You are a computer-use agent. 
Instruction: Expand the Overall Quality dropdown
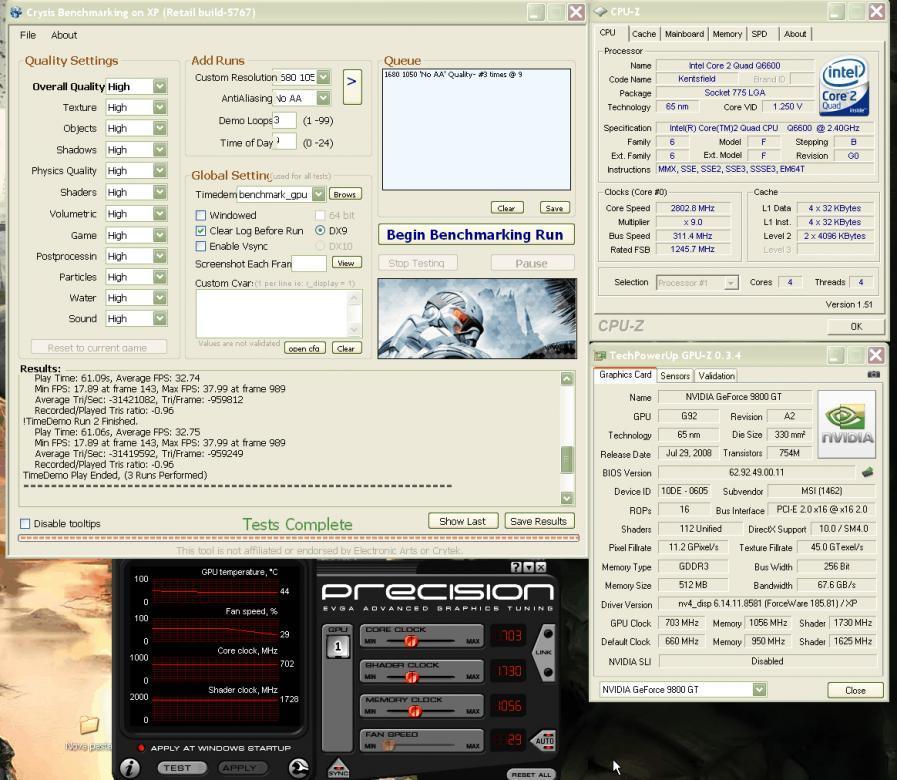coord(159,87)
